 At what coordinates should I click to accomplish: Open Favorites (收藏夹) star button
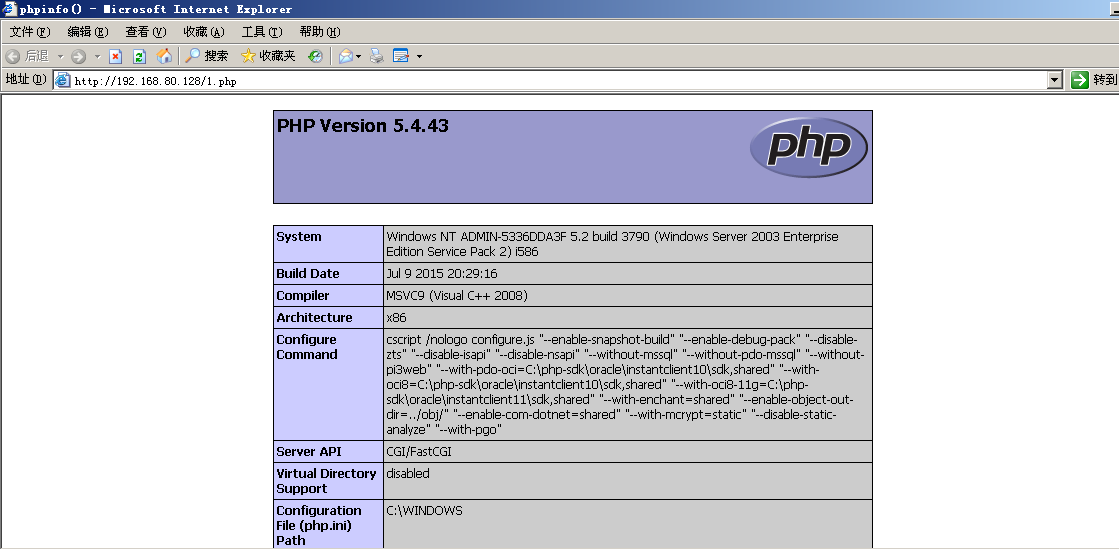pyautogui.click(x=268, y=56)
